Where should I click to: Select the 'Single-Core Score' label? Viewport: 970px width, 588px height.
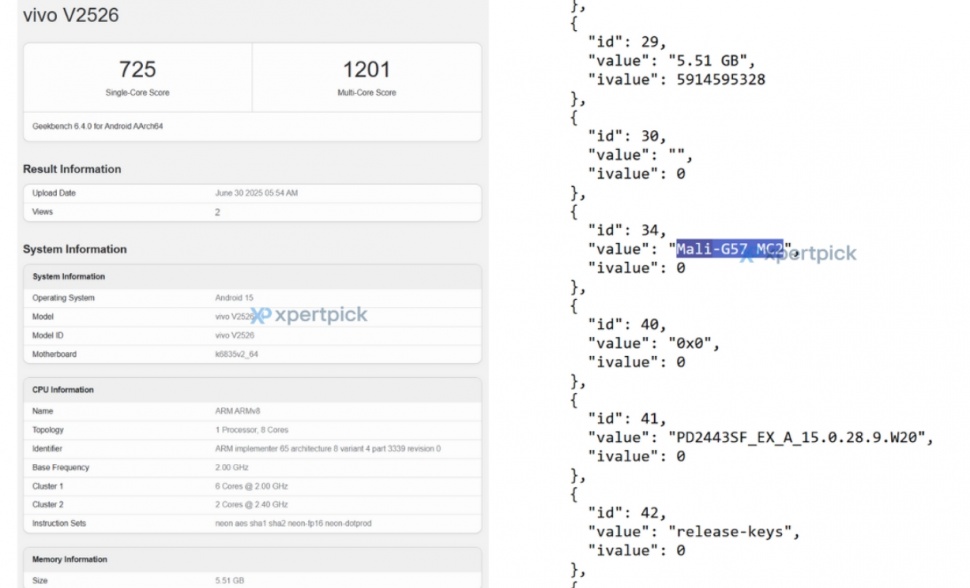(x=137, y=93)
